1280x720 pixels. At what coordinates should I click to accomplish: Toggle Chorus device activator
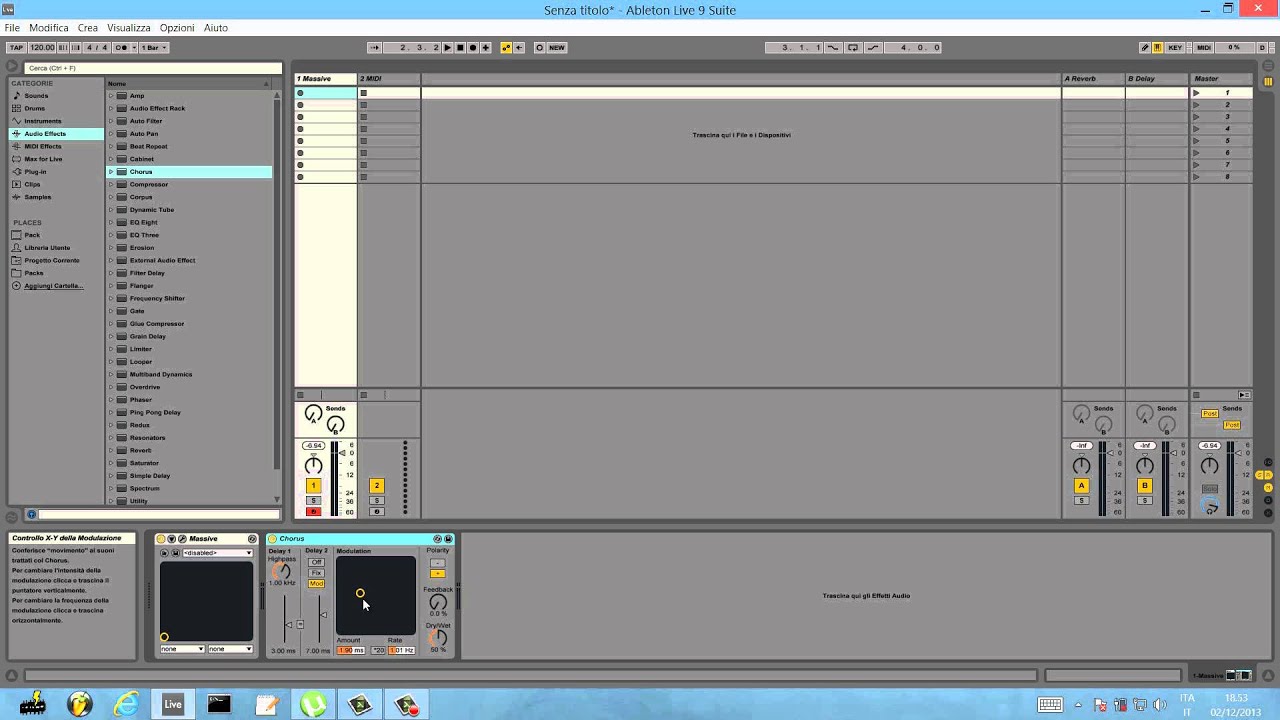tap(272, 539)
